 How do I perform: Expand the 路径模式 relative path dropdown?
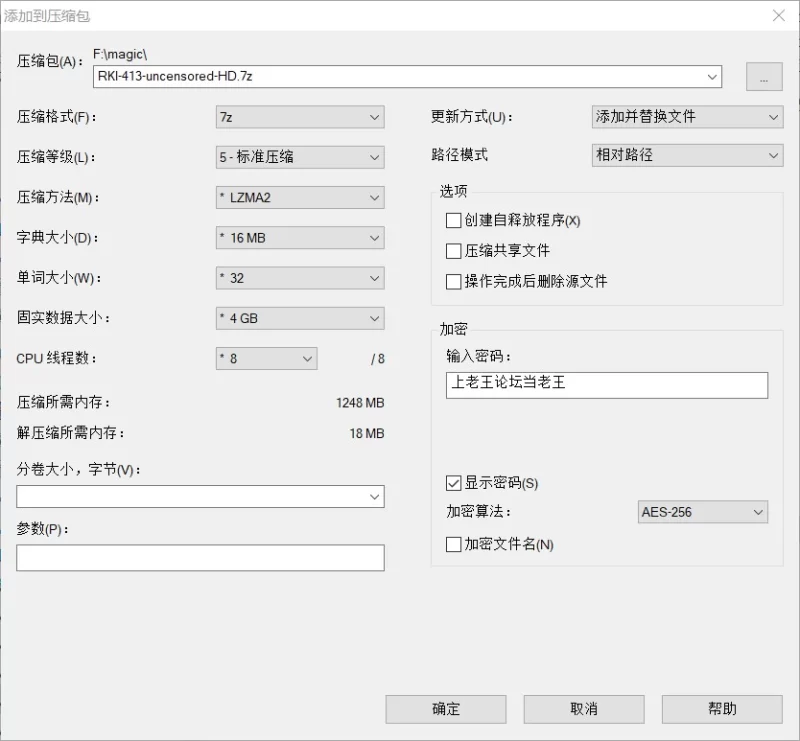[687, 155]
